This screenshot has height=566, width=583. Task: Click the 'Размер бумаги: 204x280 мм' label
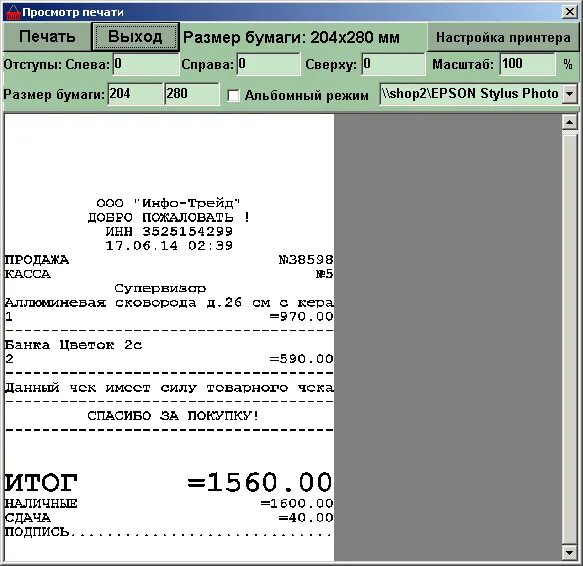[292, 38]
